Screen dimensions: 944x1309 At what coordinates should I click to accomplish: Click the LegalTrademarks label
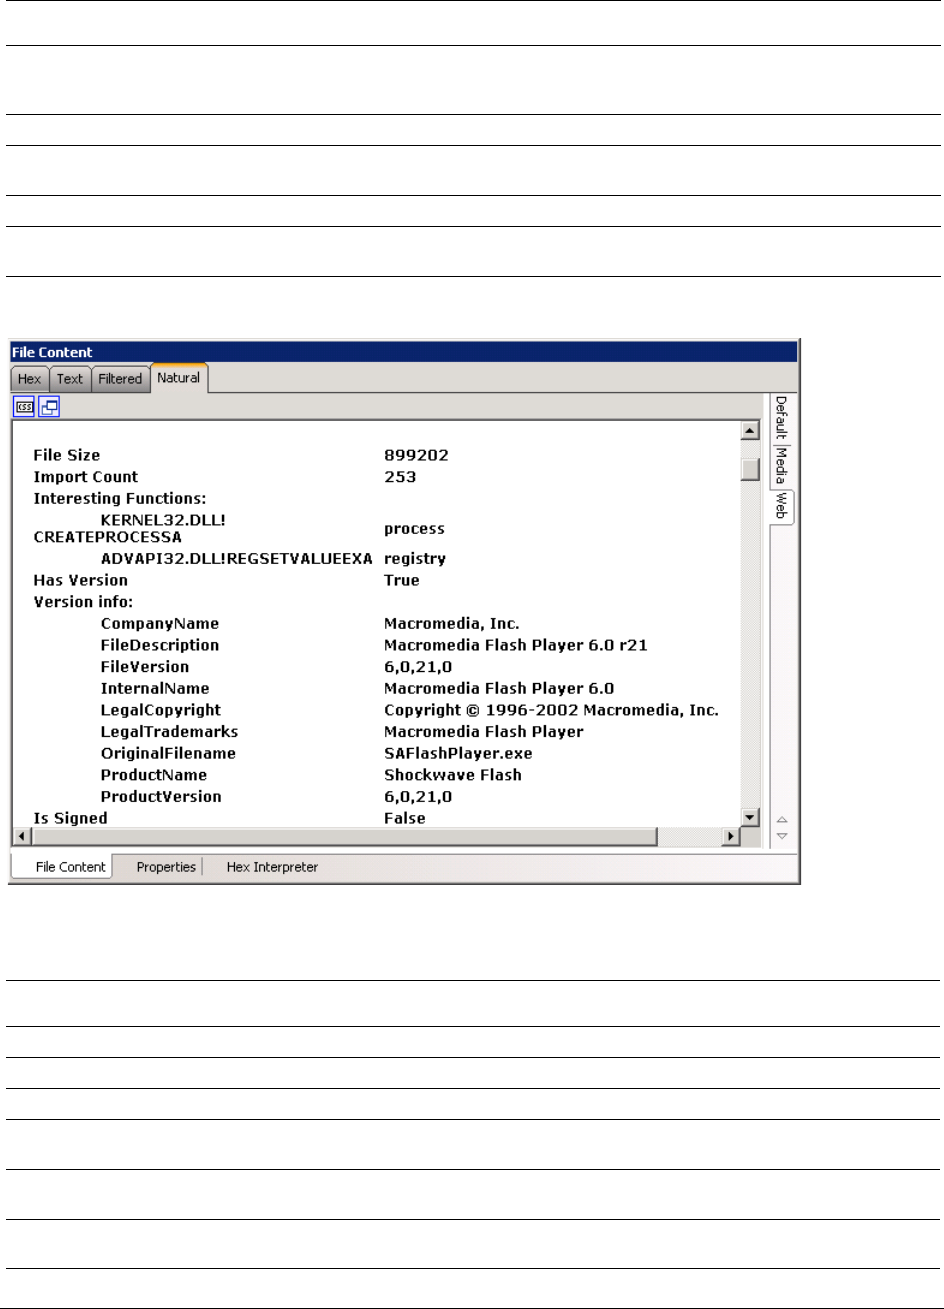pyautogui.click(x=169, y=732)
